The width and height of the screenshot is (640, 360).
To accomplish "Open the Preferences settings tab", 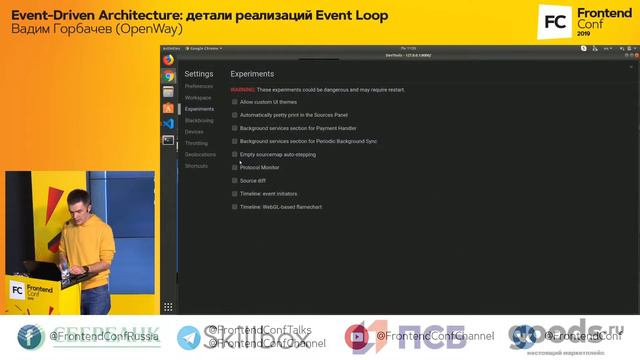I will point(199,86).
